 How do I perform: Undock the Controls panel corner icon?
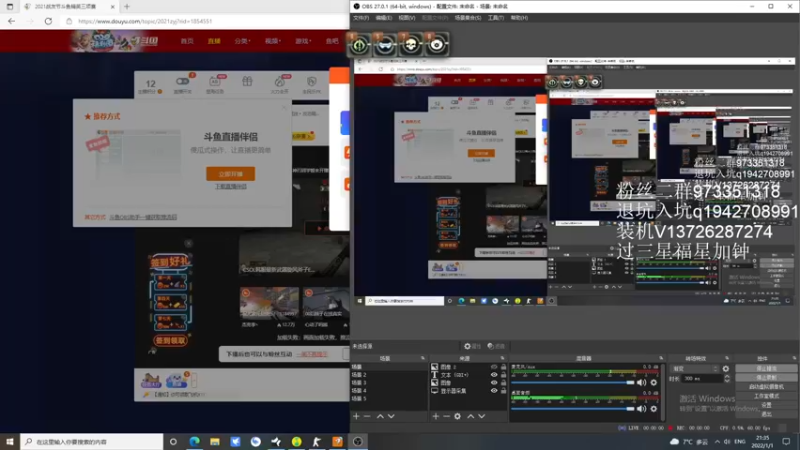pos(794,358)
